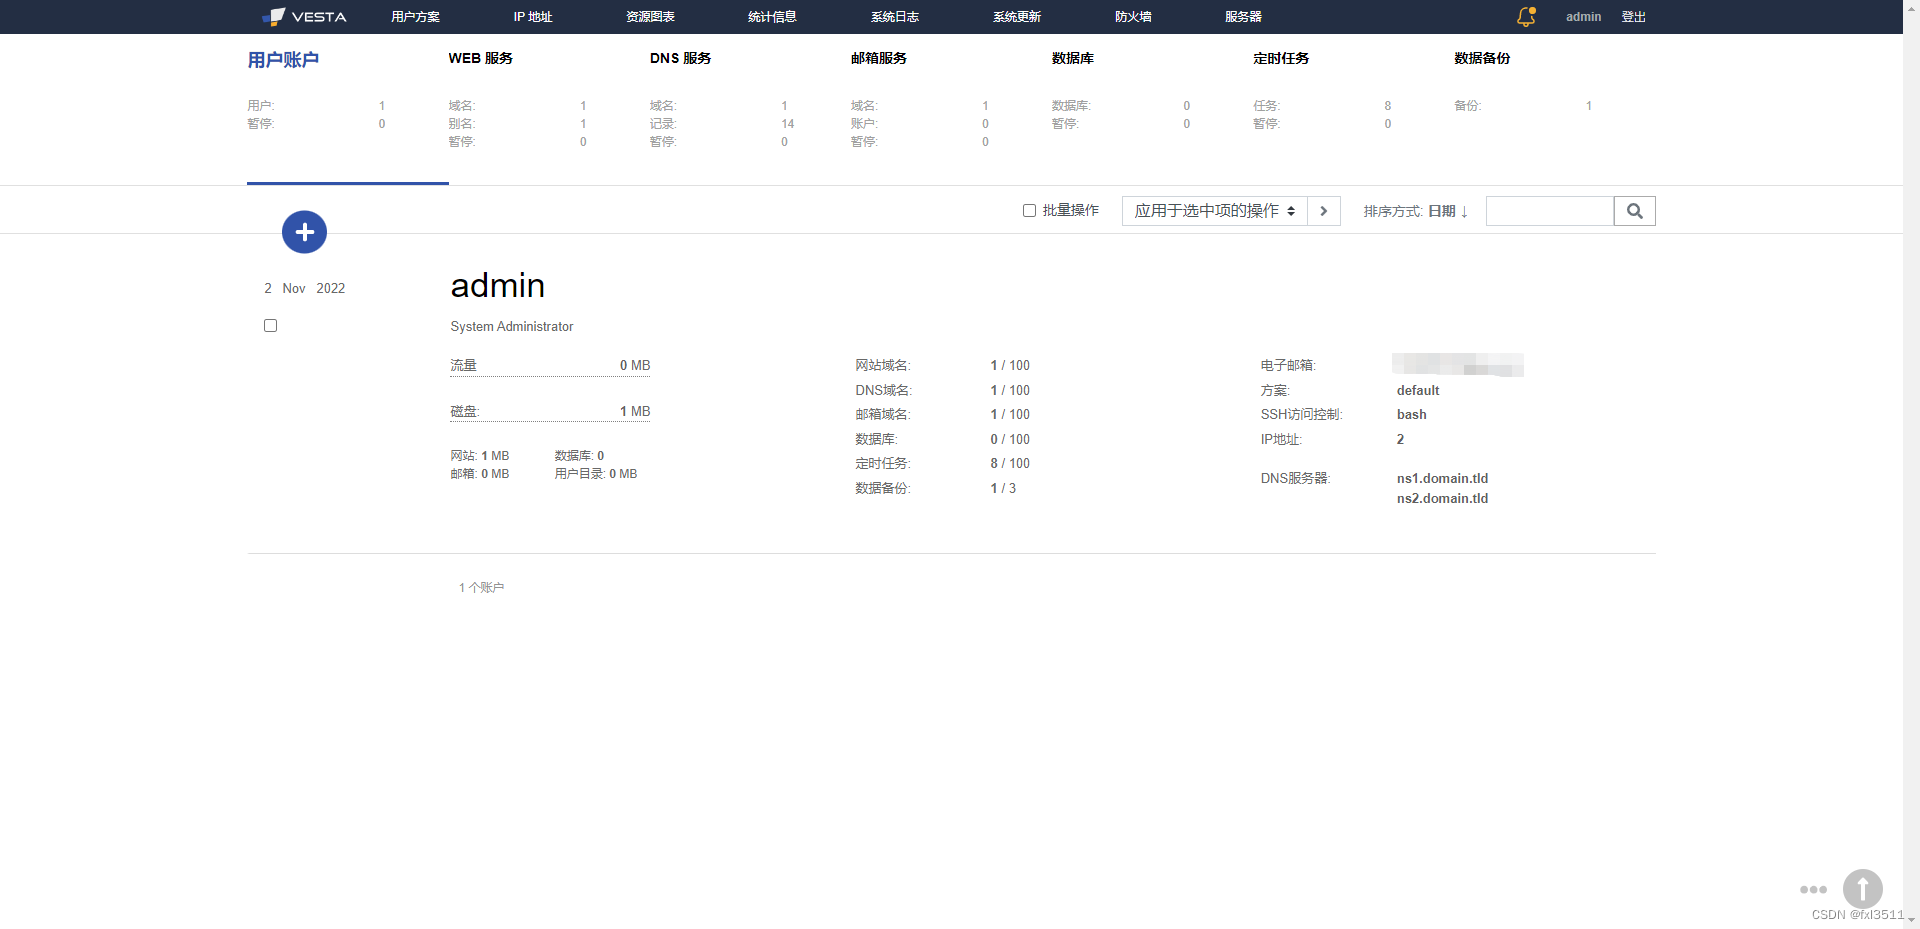This screenshot has height=929, width=1920.
Task: Click the search magnifier button
Action: pos(1635,211)
